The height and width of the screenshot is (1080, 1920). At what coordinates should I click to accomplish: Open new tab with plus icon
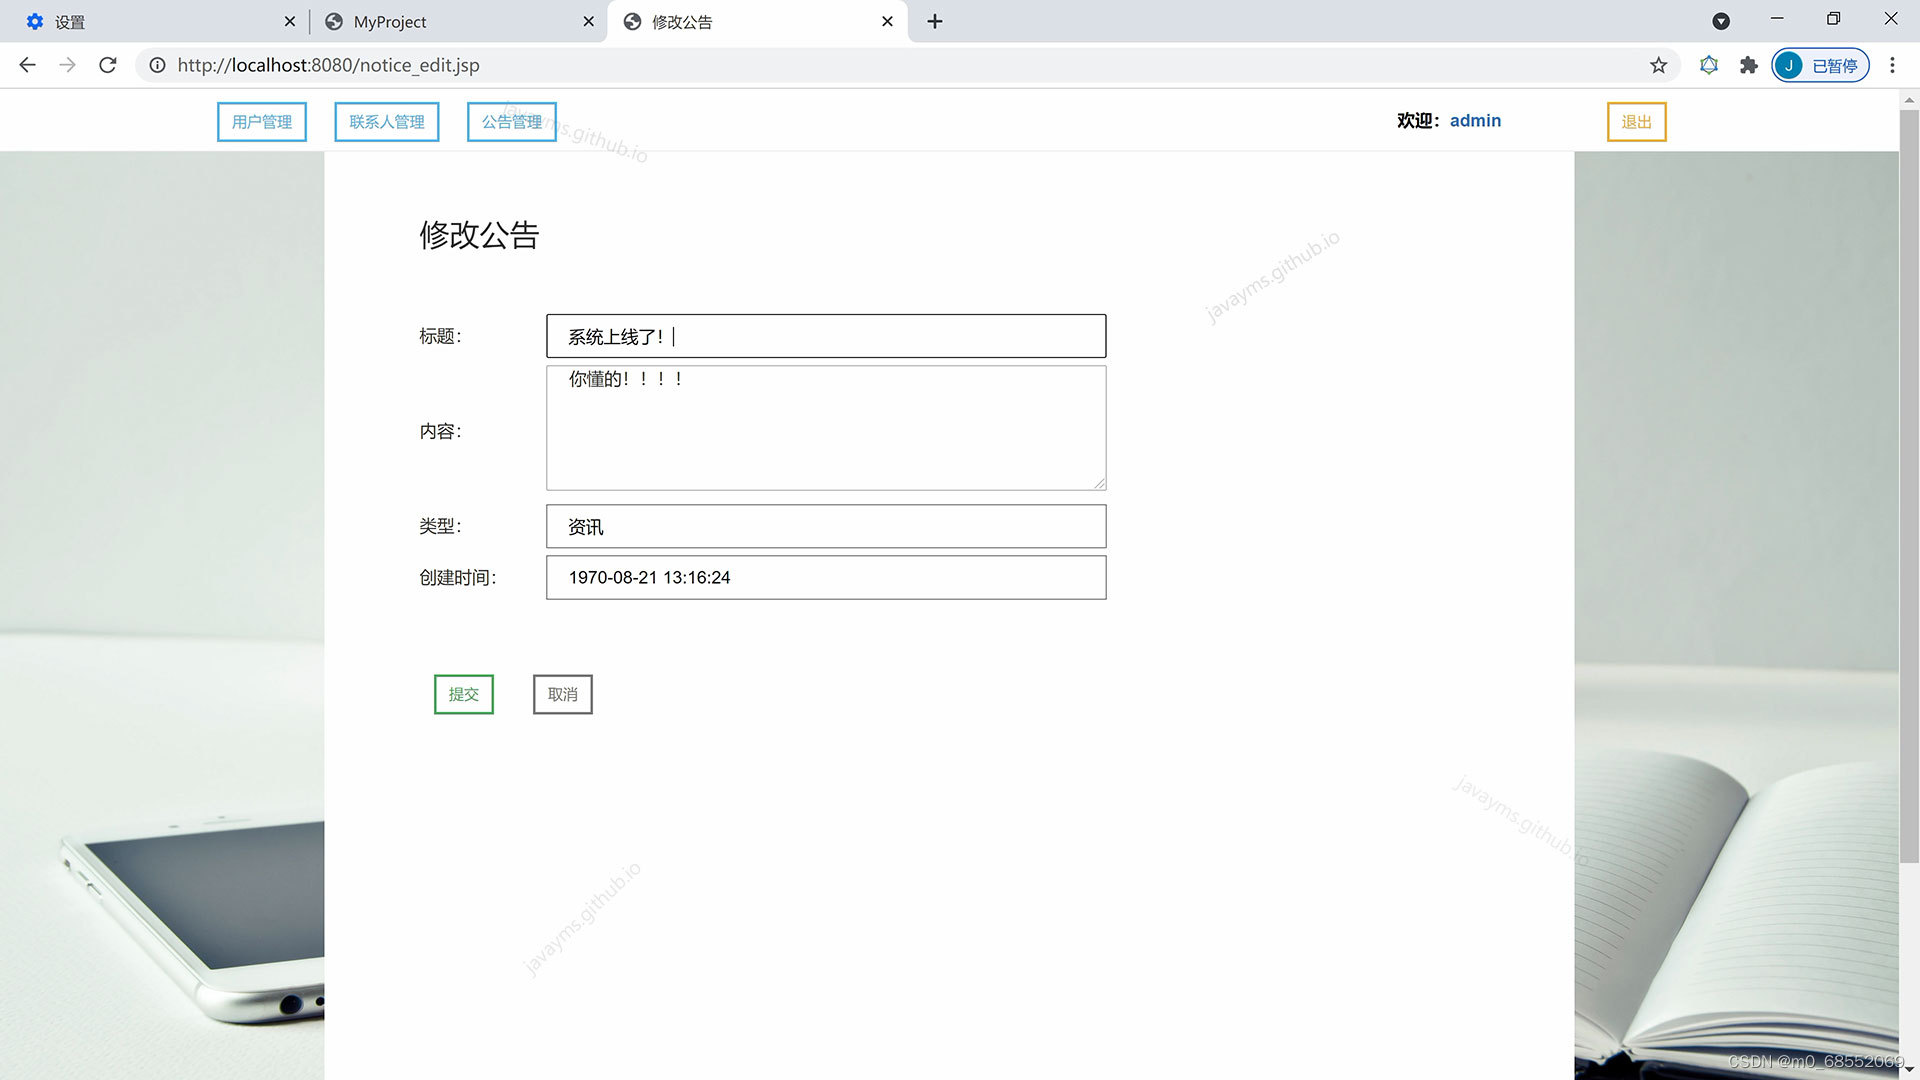(x=934, y=21)
